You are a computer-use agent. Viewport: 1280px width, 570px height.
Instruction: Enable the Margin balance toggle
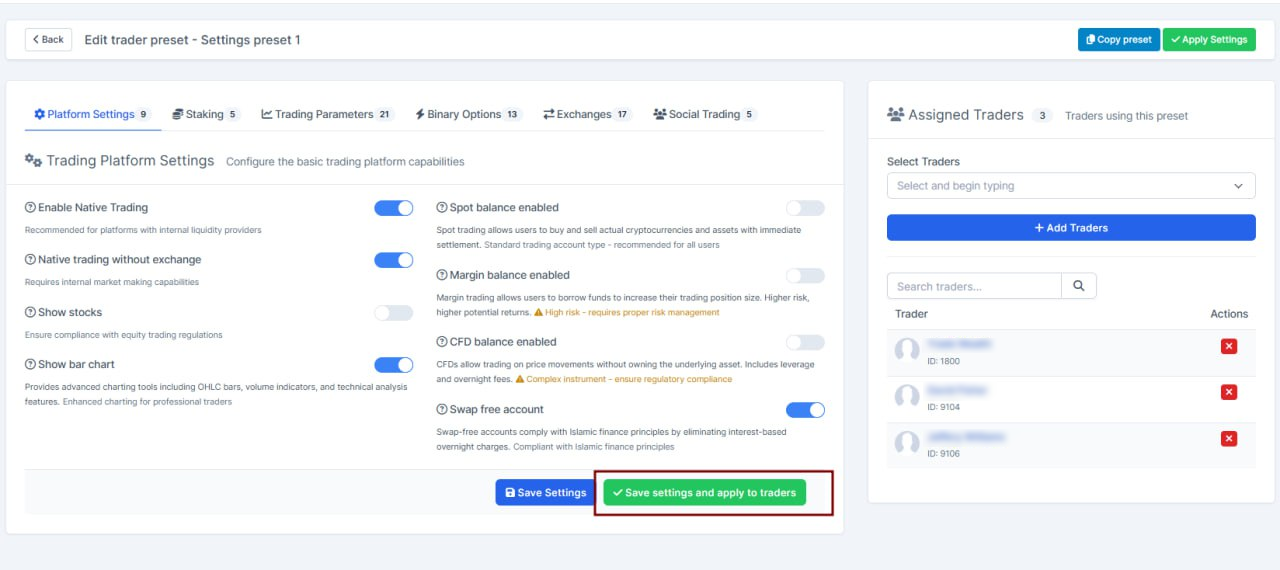[805, 275]
